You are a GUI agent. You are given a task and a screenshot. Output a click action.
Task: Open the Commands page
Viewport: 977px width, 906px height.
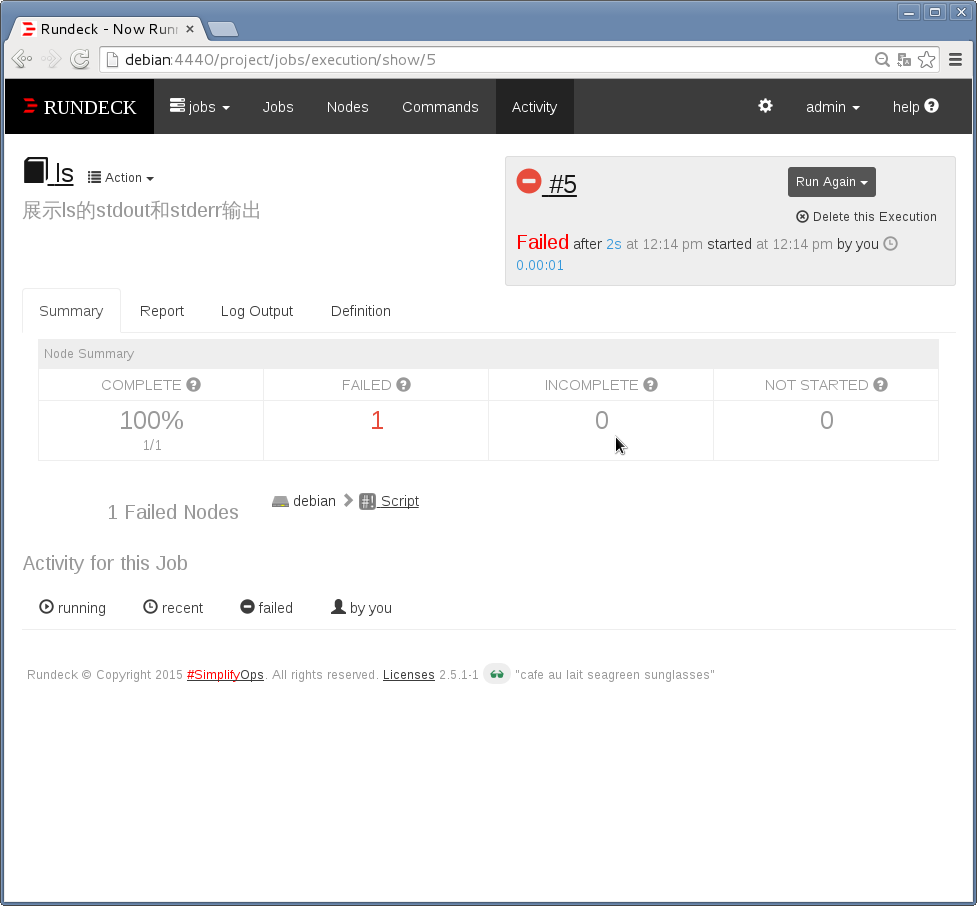tap(440, 107)
